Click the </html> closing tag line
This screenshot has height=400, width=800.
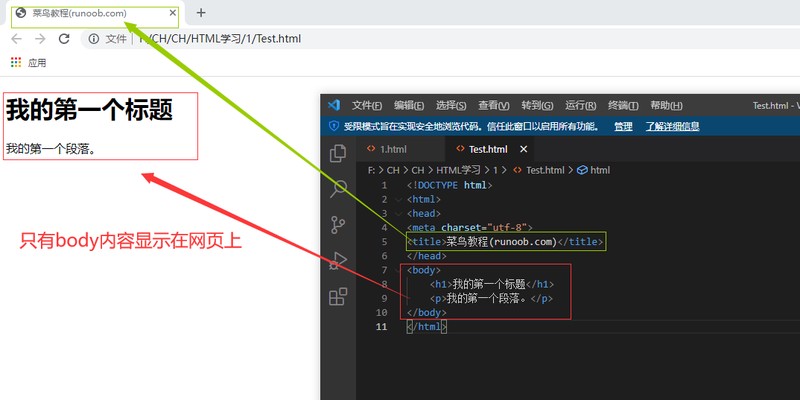427,327
